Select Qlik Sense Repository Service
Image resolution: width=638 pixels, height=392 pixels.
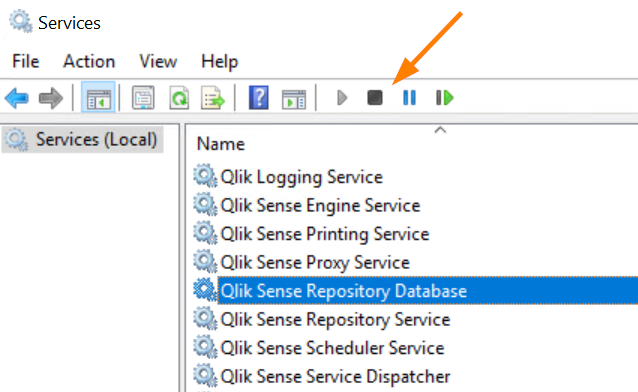[335, 320]
